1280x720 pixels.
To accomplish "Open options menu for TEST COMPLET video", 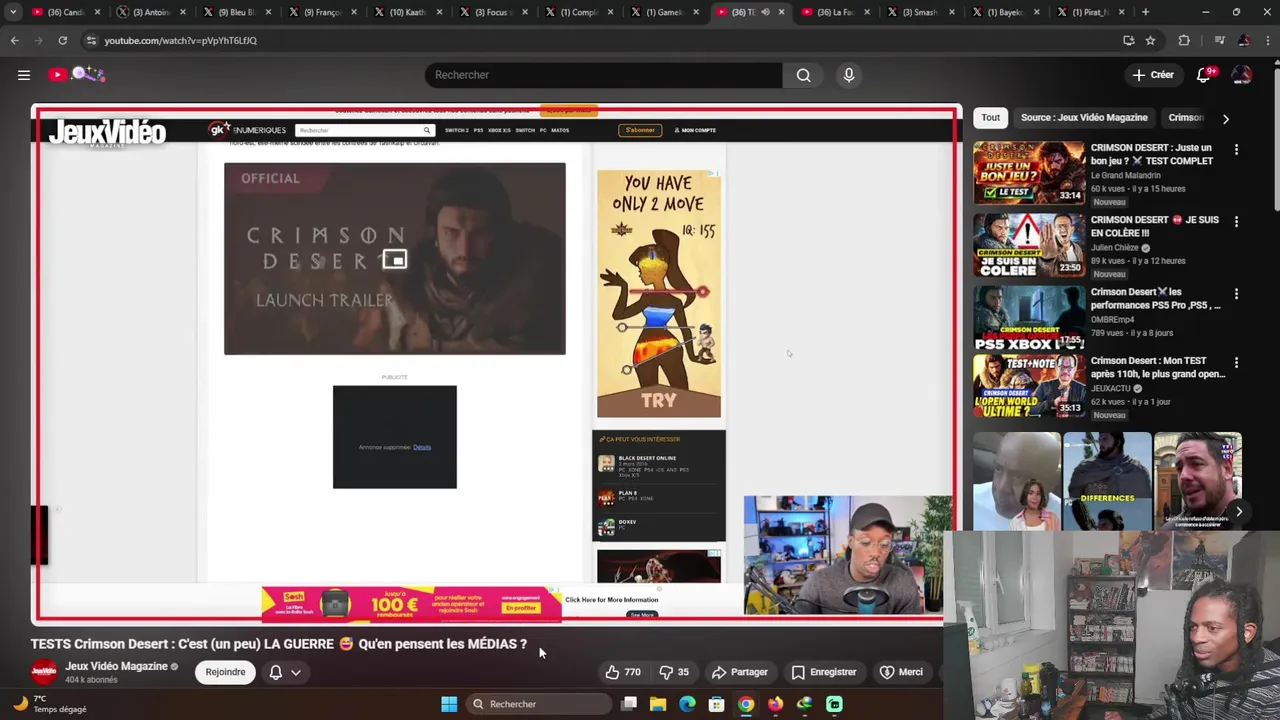I will pos(1236,150).
